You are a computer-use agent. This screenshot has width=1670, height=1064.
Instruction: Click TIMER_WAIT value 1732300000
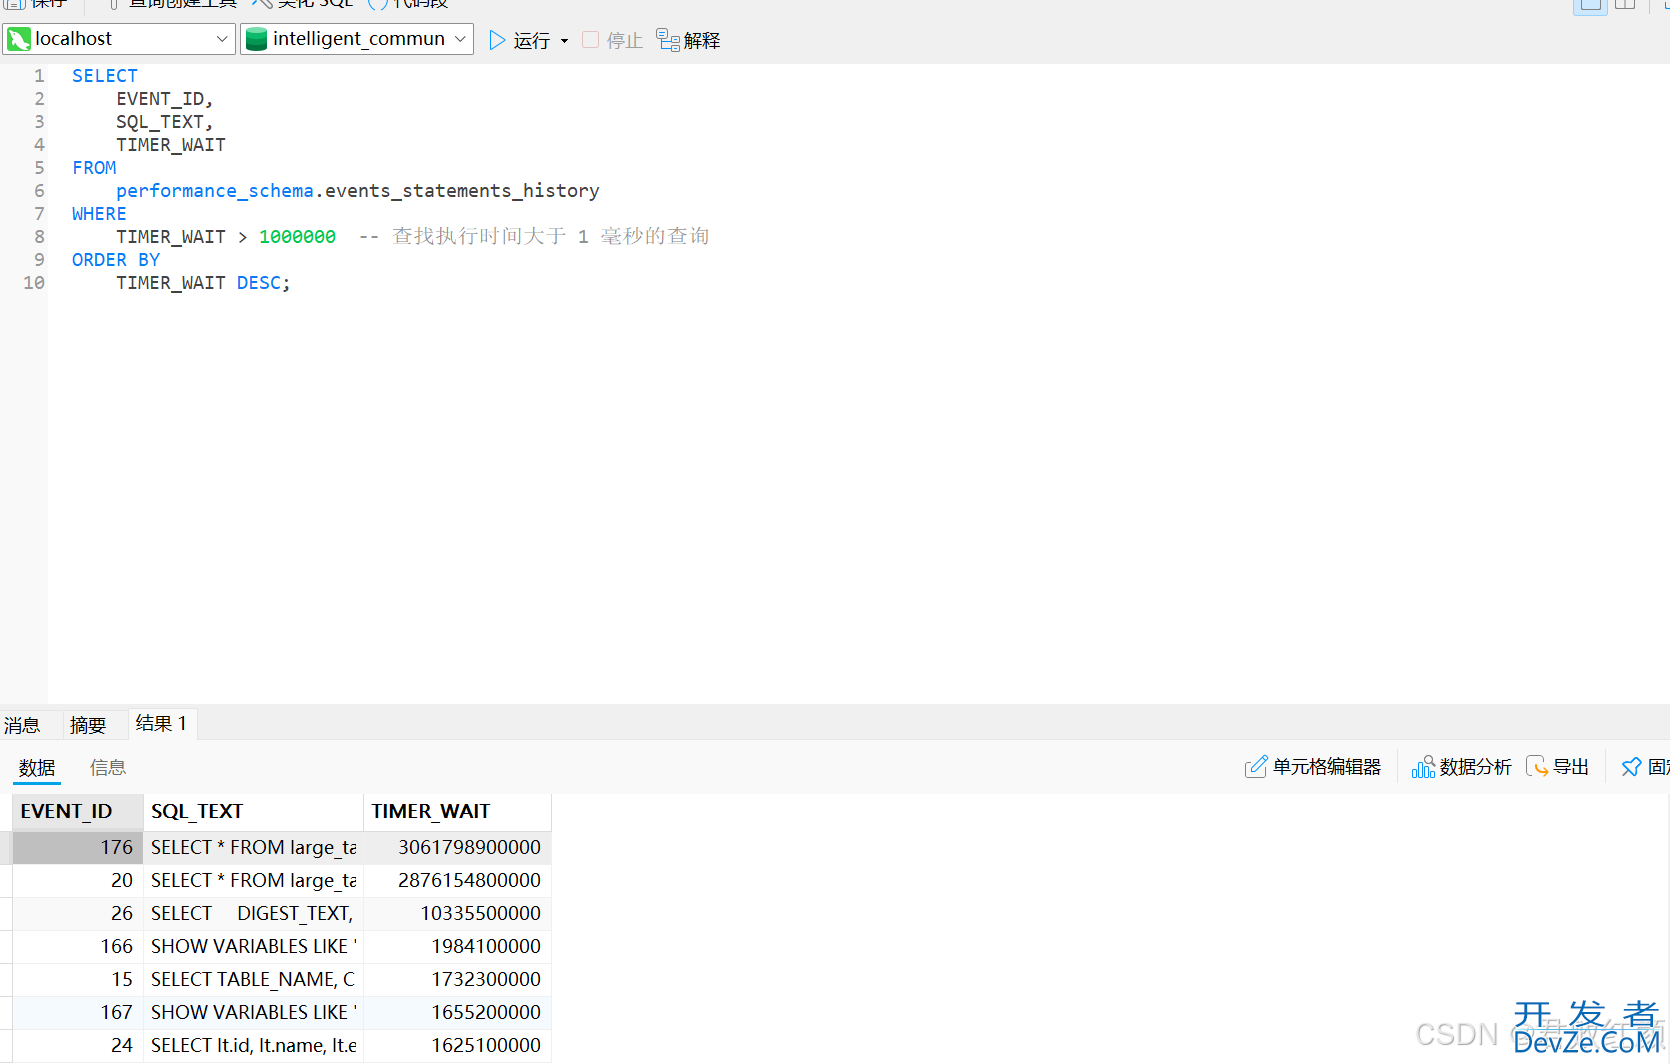point(457,979)
